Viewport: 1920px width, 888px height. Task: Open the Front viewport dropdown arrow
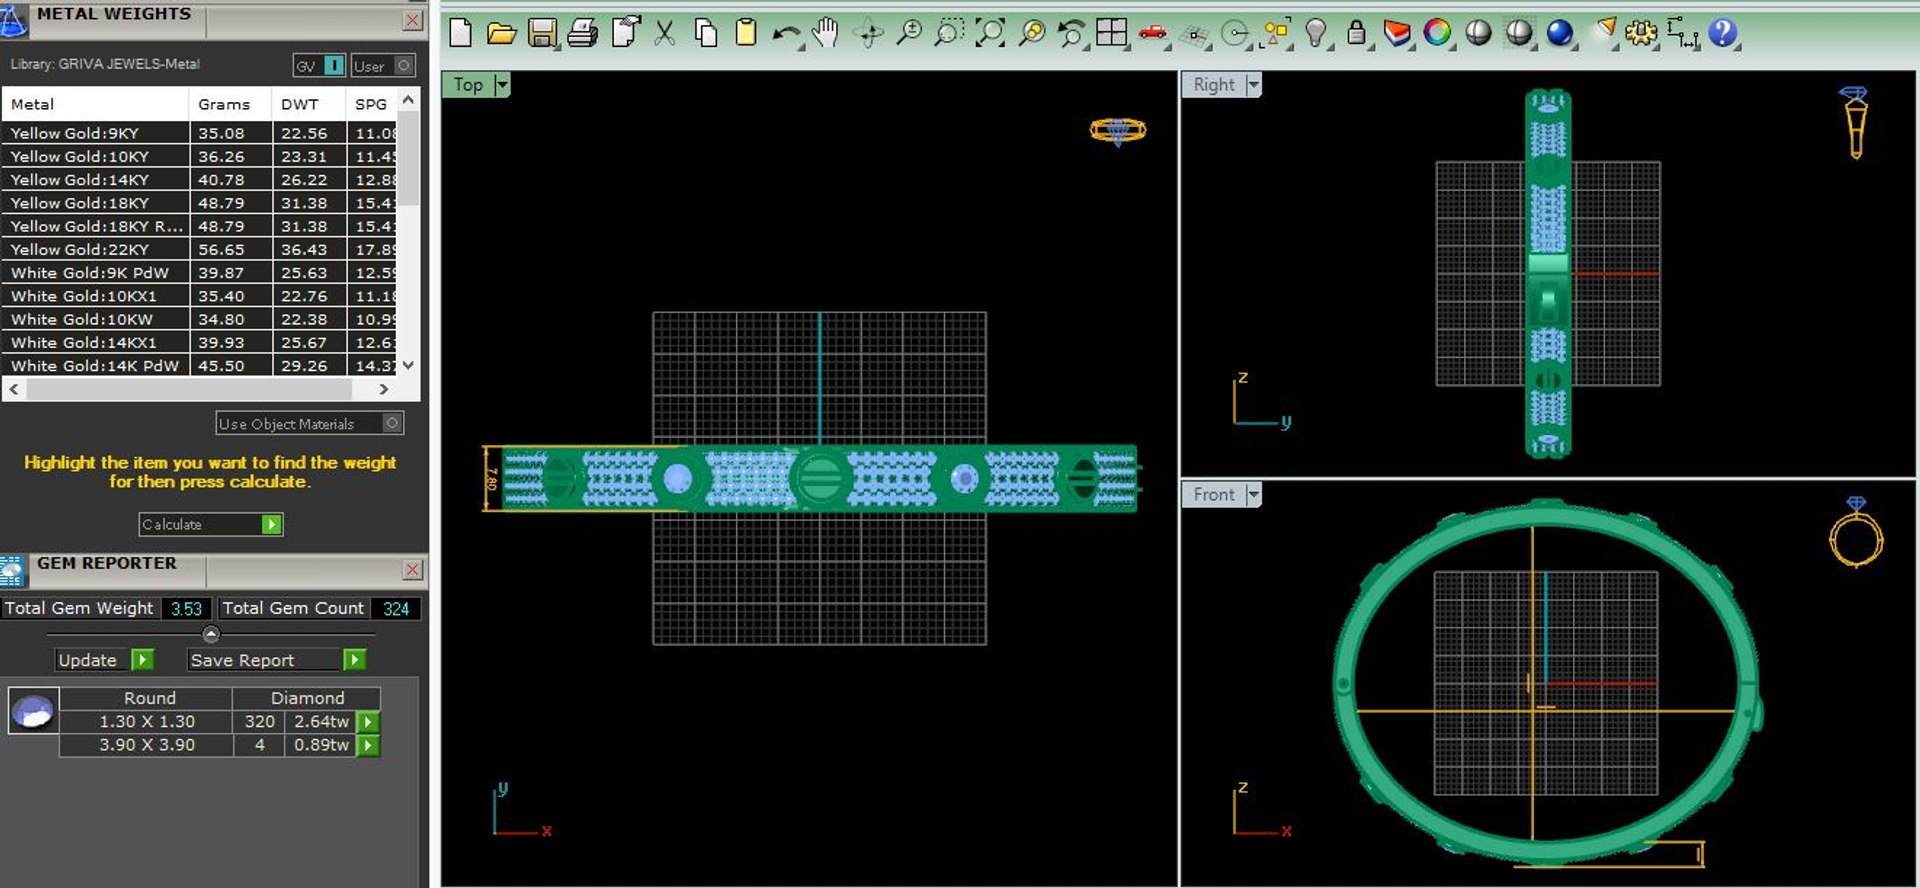1253,494
